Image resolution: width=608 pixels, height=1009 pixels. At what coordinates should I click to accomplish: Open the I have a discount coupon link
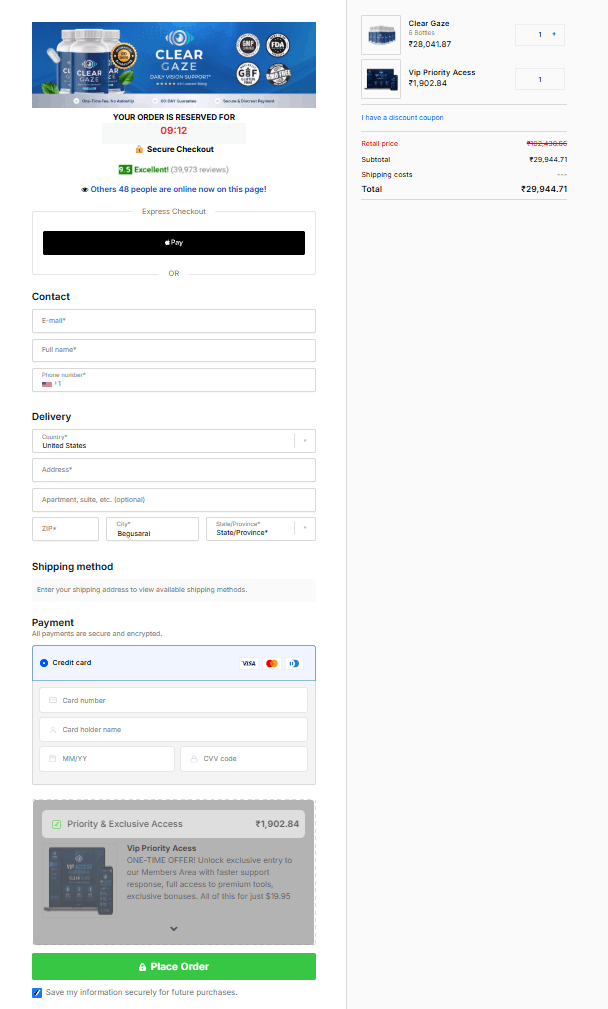point(402,118)
